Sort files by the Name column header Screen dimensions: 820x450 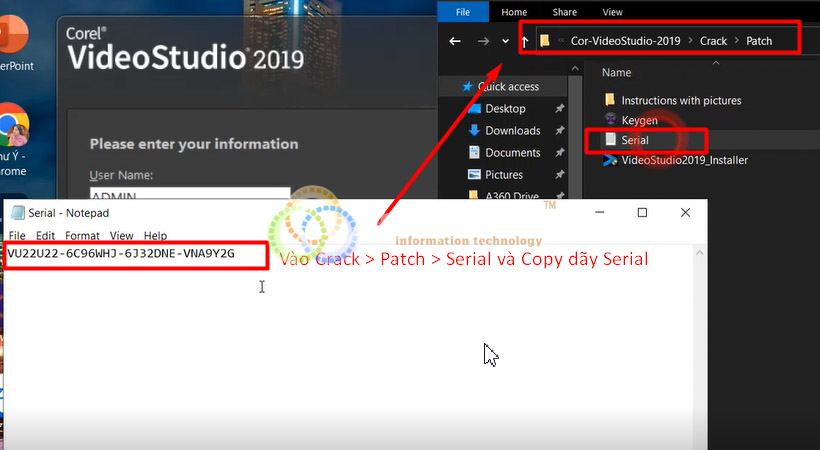point(617,73)
